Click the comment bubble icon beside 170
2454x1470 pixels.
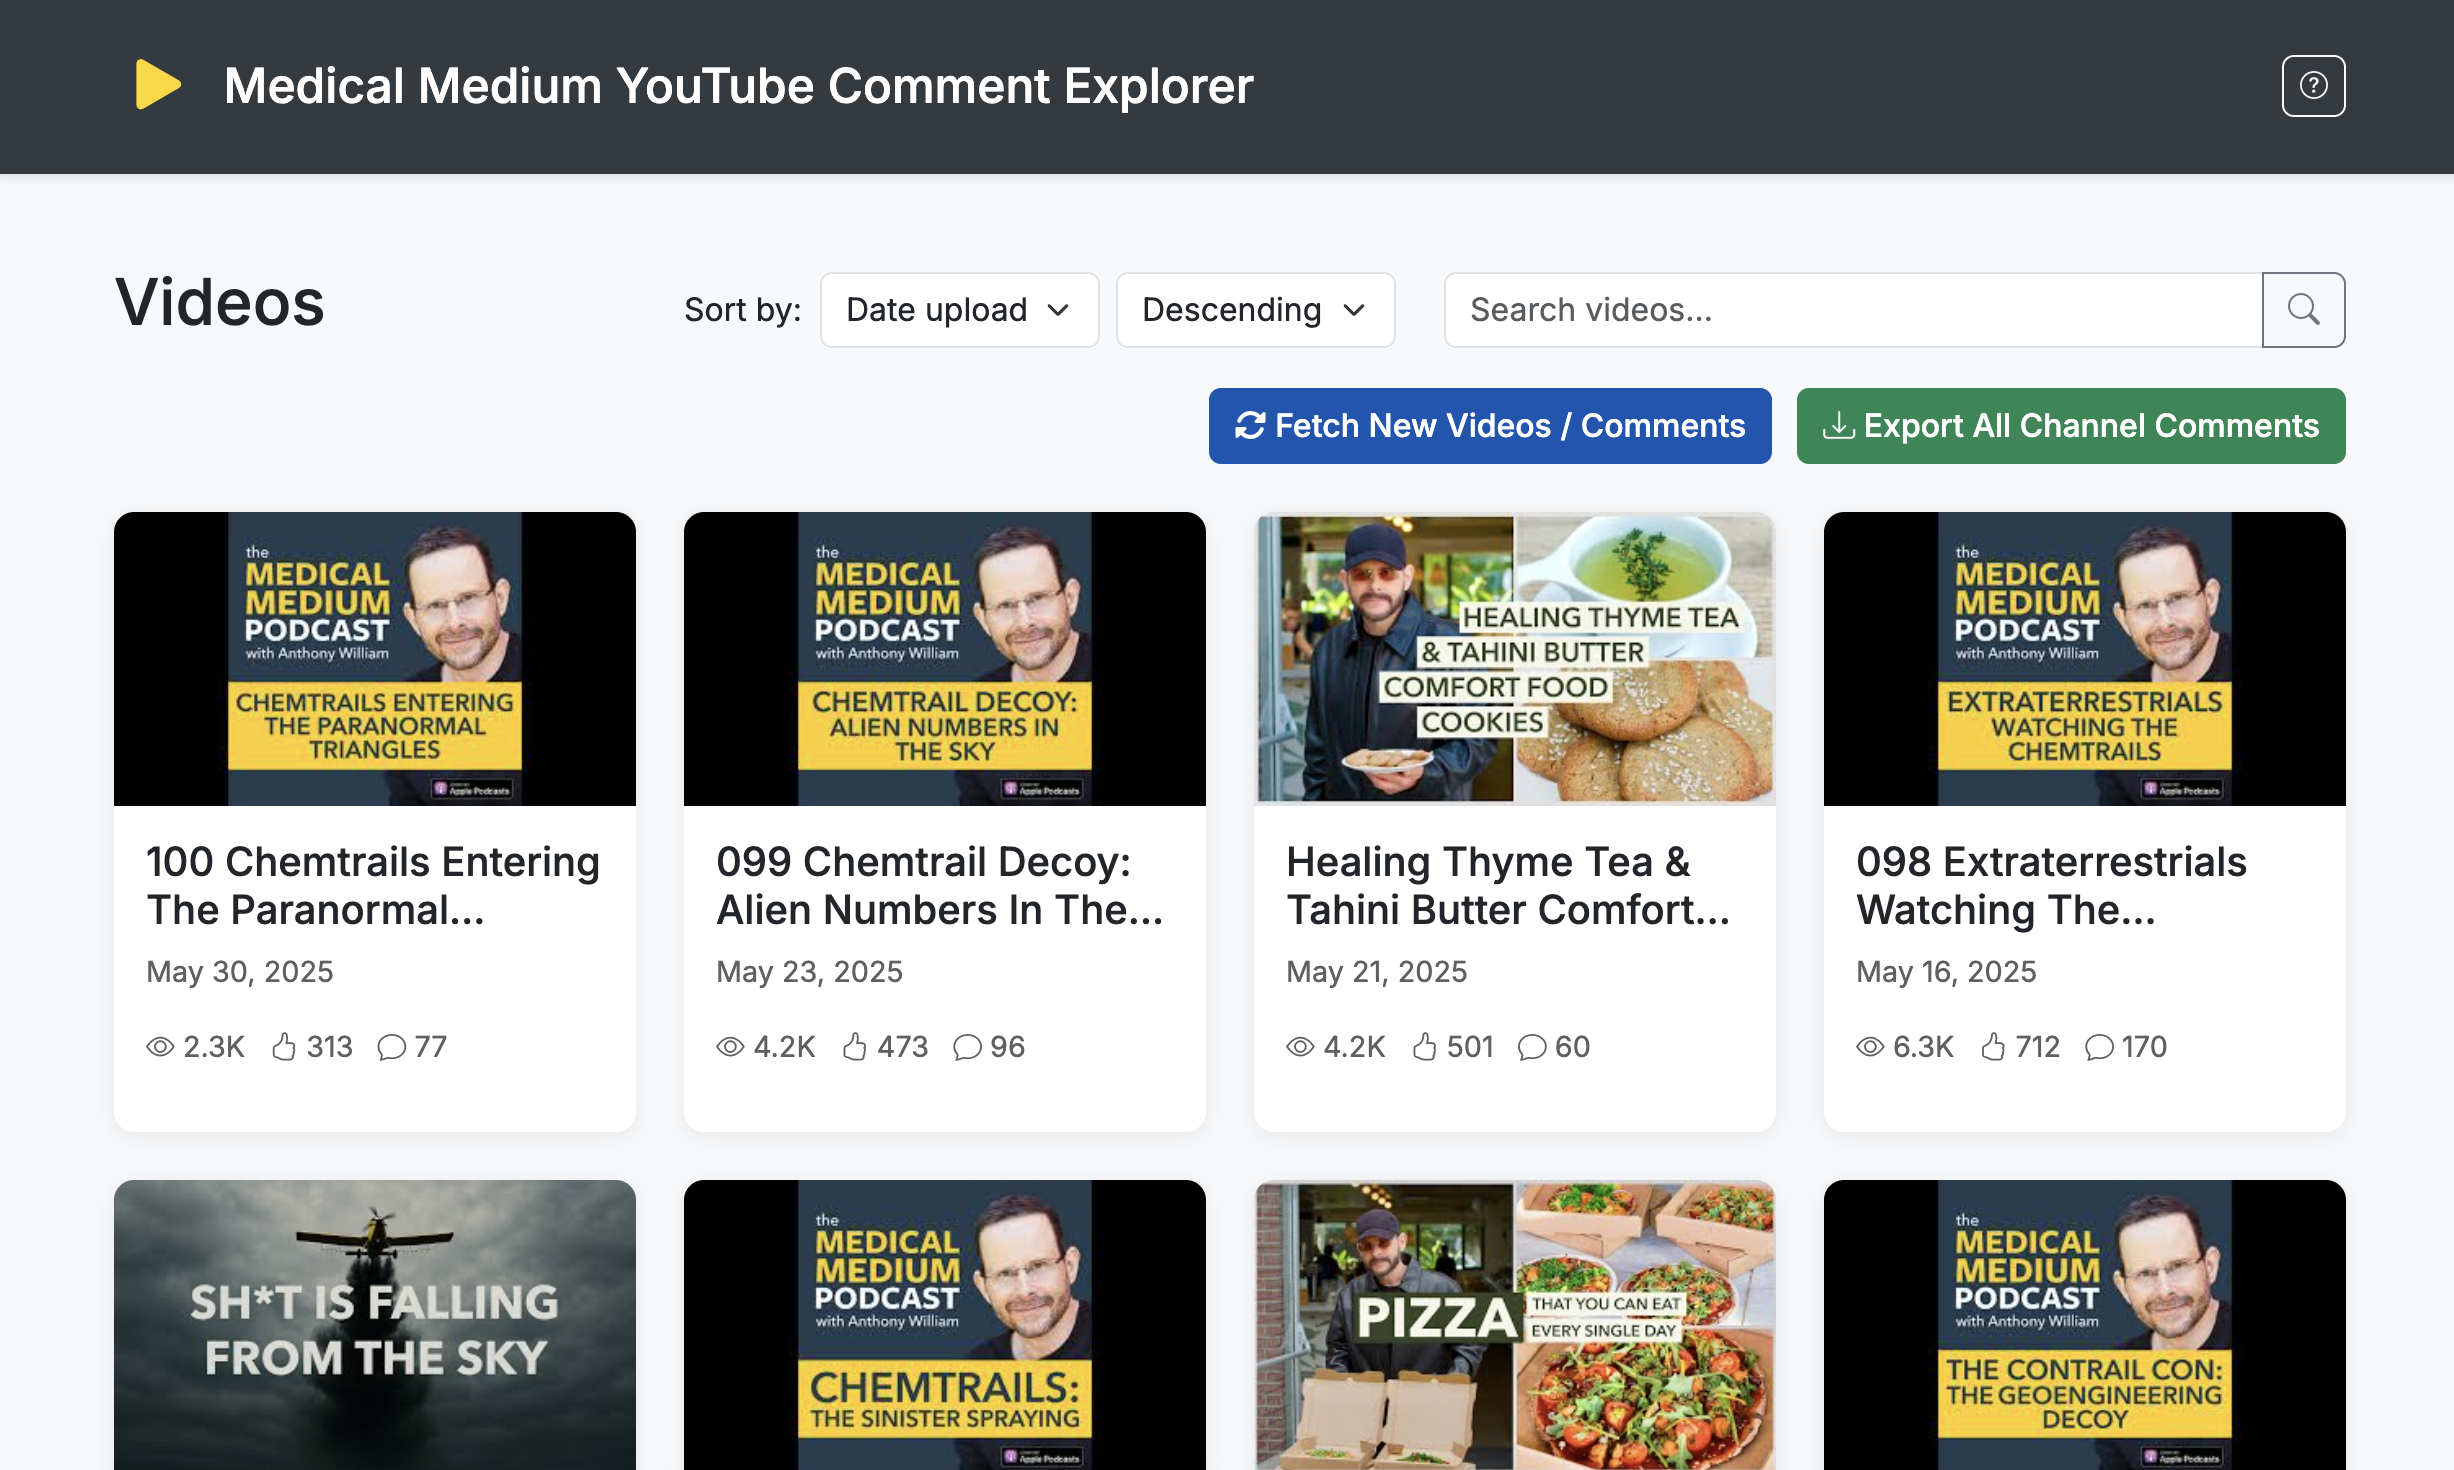[x=2099, y=1047]
